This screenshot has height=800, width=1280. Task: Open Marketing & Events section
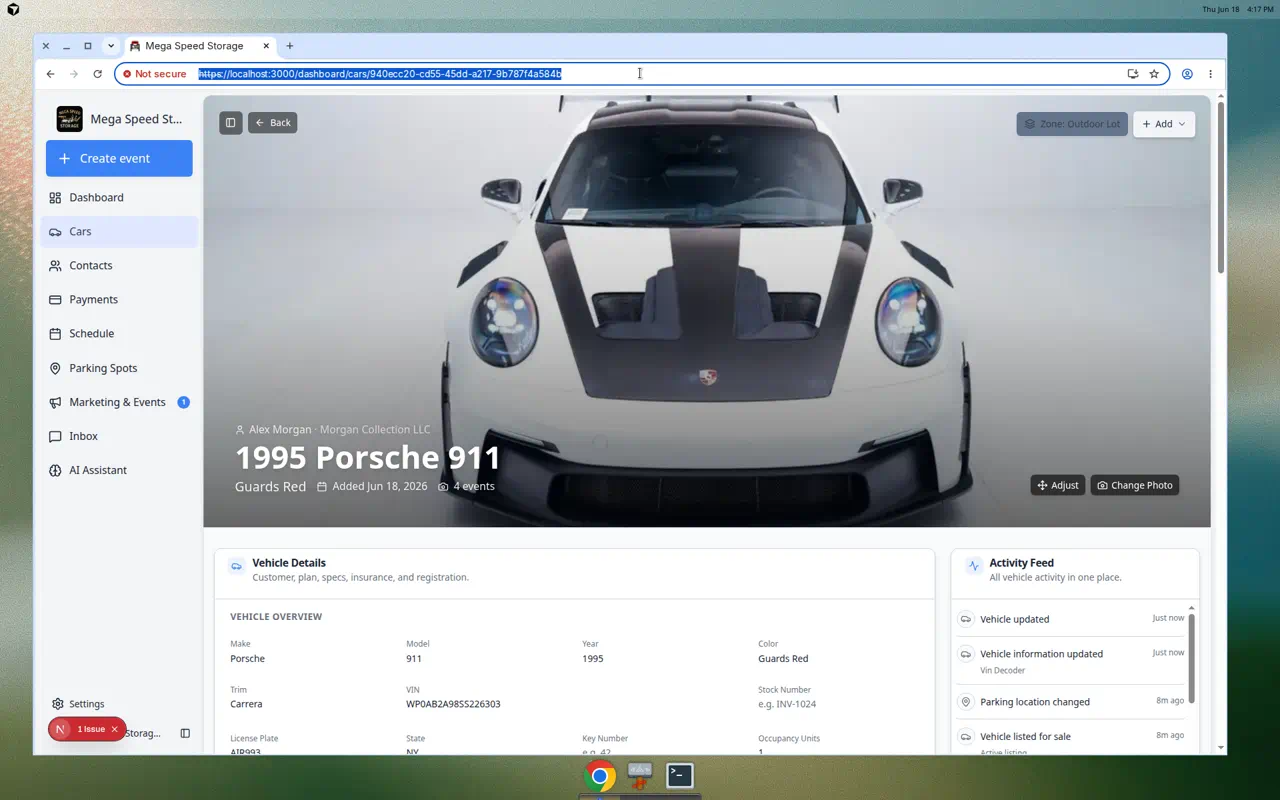119,402
